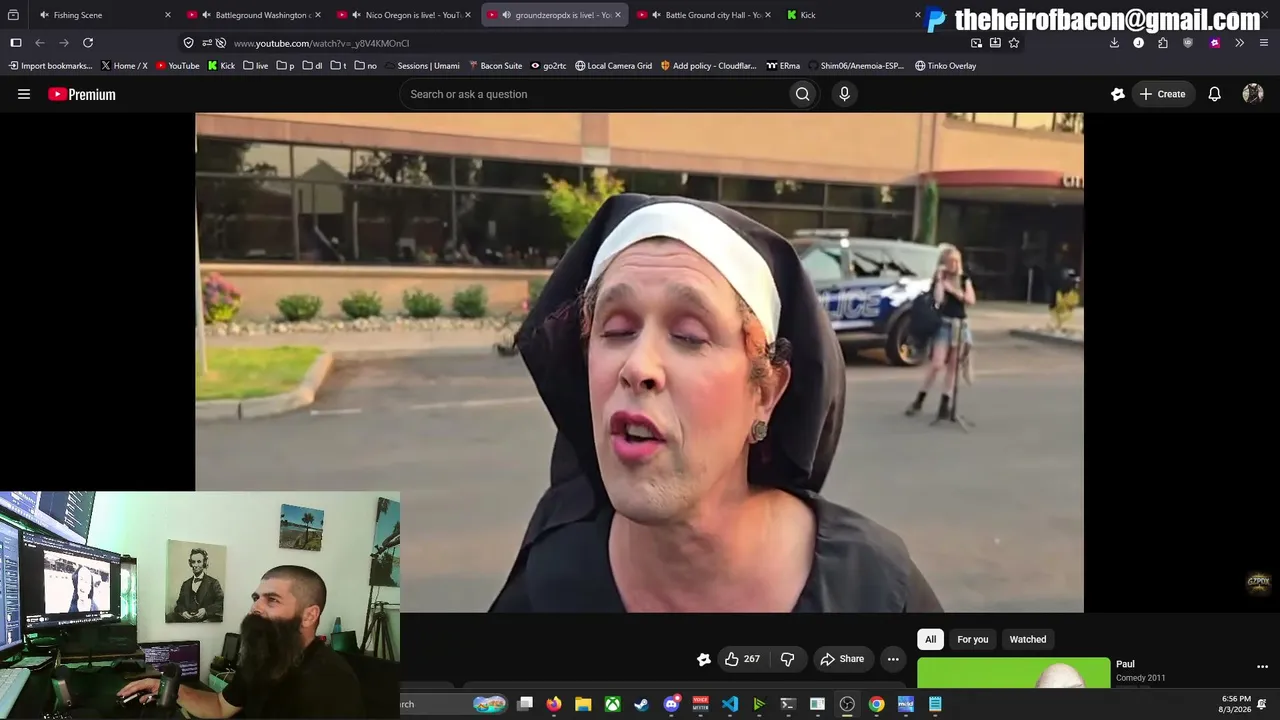Switch to Battleground Washington tab
Screen dimensions: 1280x720
(255, 15)
